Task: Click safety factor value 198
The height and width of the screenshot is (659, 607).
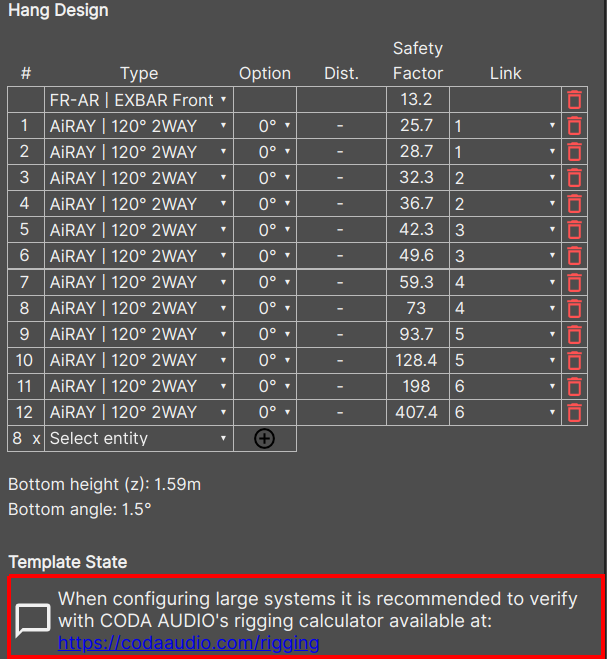Action: (x=416, y=386)
